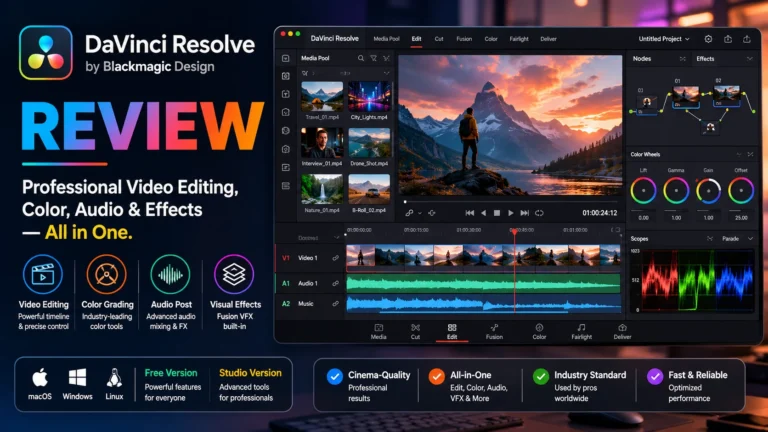Click the Nodes panel expand icon
Screen dimensions: 768x432
point(682,59)
